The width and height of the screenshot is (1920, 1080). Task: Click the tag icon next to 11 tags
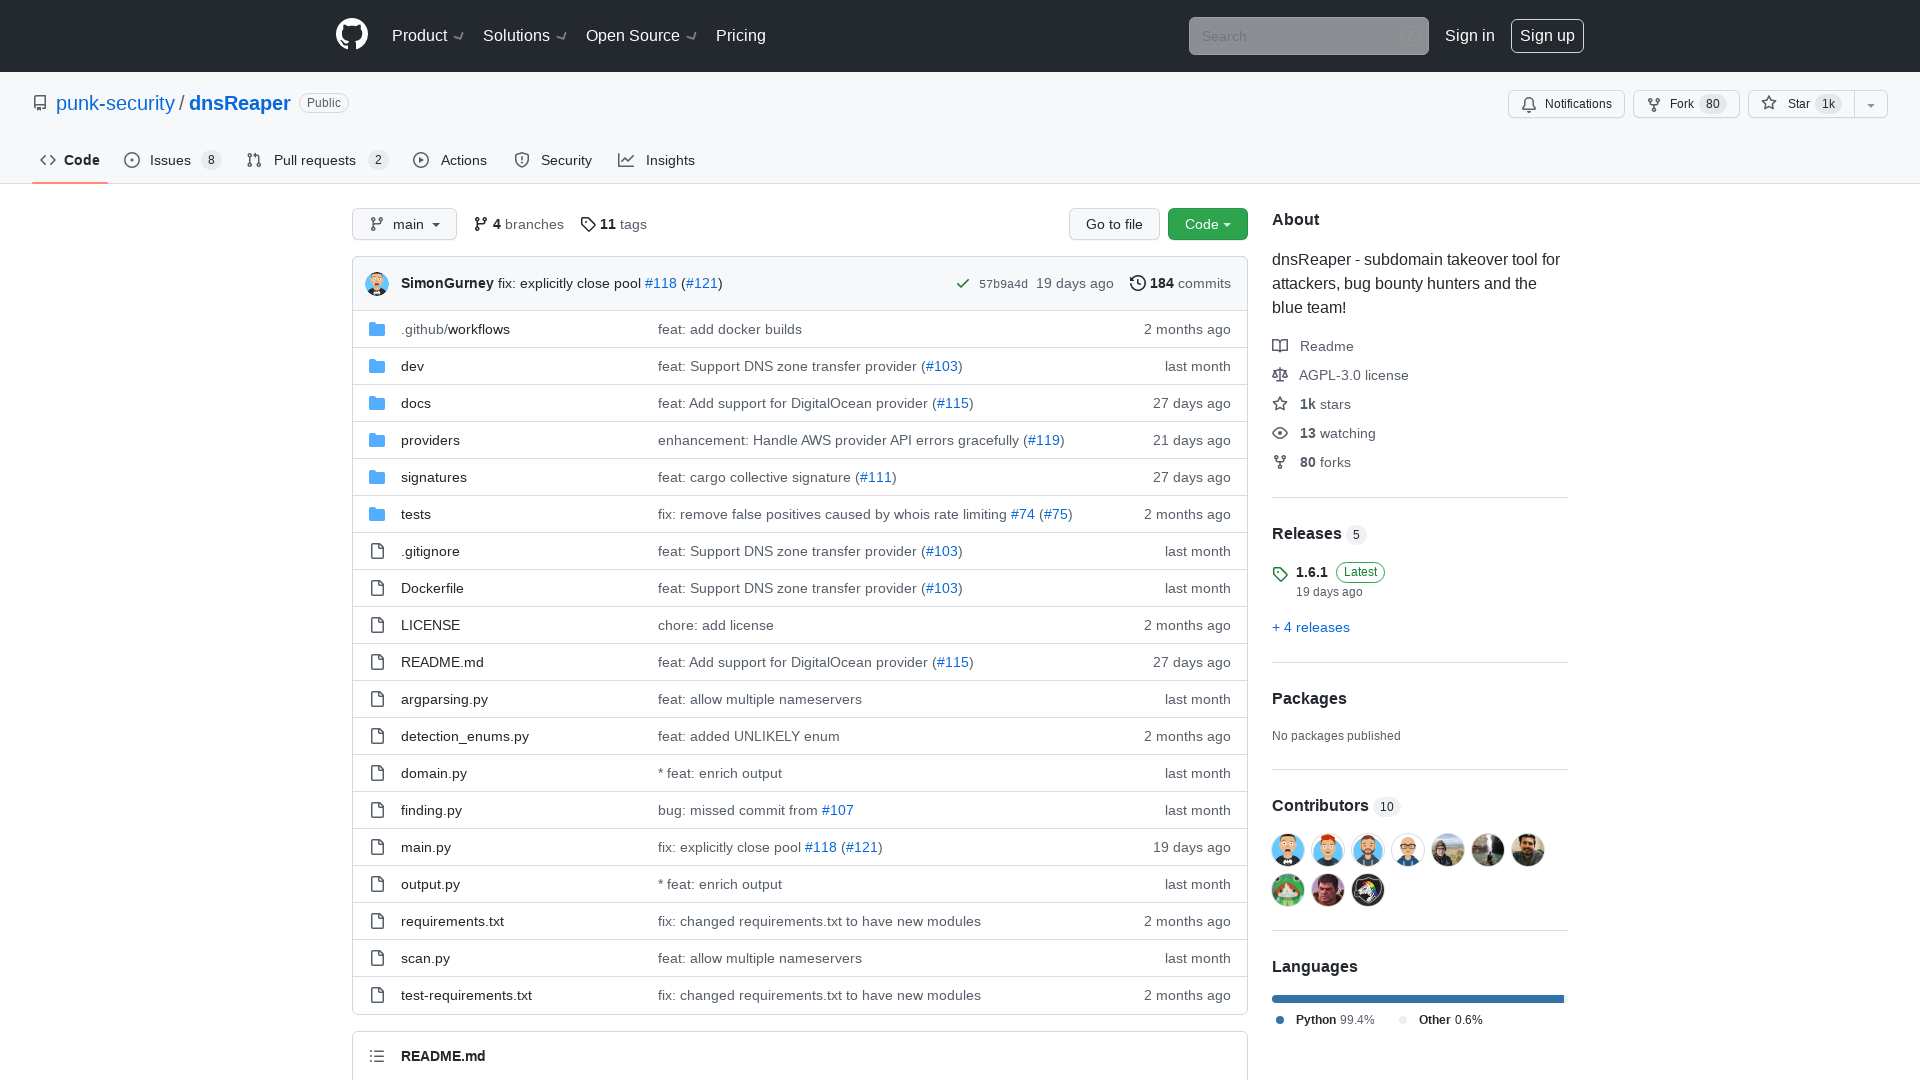click(588, 224)
